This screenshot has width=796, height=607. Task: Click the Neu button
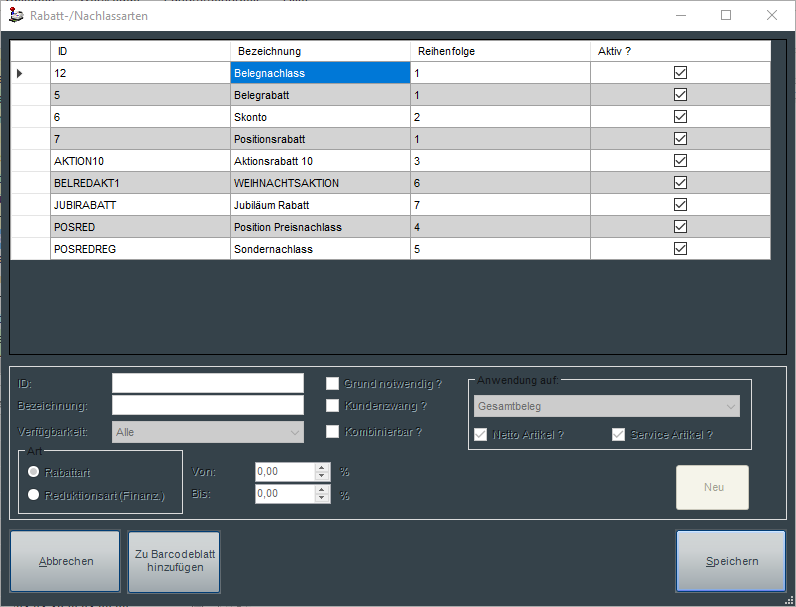pos(712,487)
